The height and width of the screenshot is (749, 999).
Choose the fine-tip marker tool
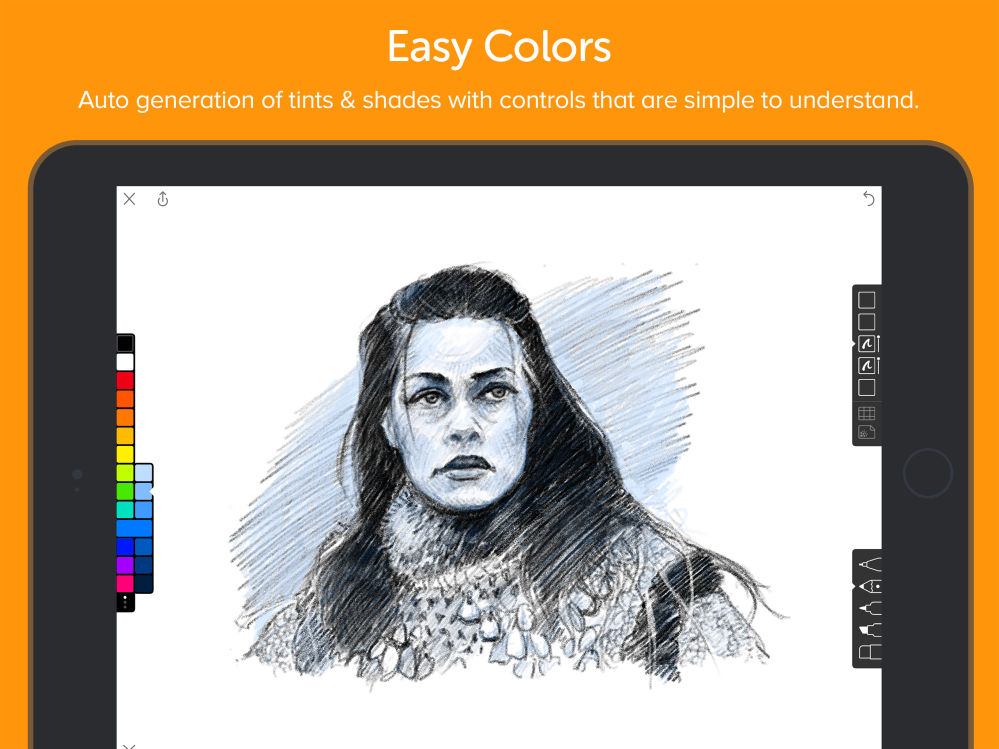[869, 608]
